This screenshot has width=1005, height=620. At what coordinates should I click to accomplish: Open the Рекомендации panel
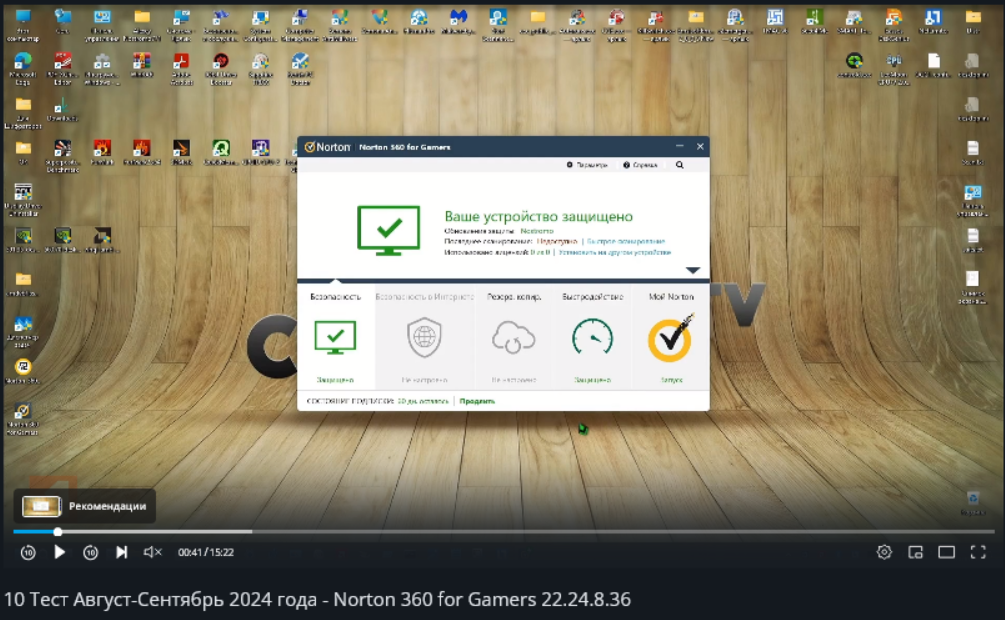85,506
